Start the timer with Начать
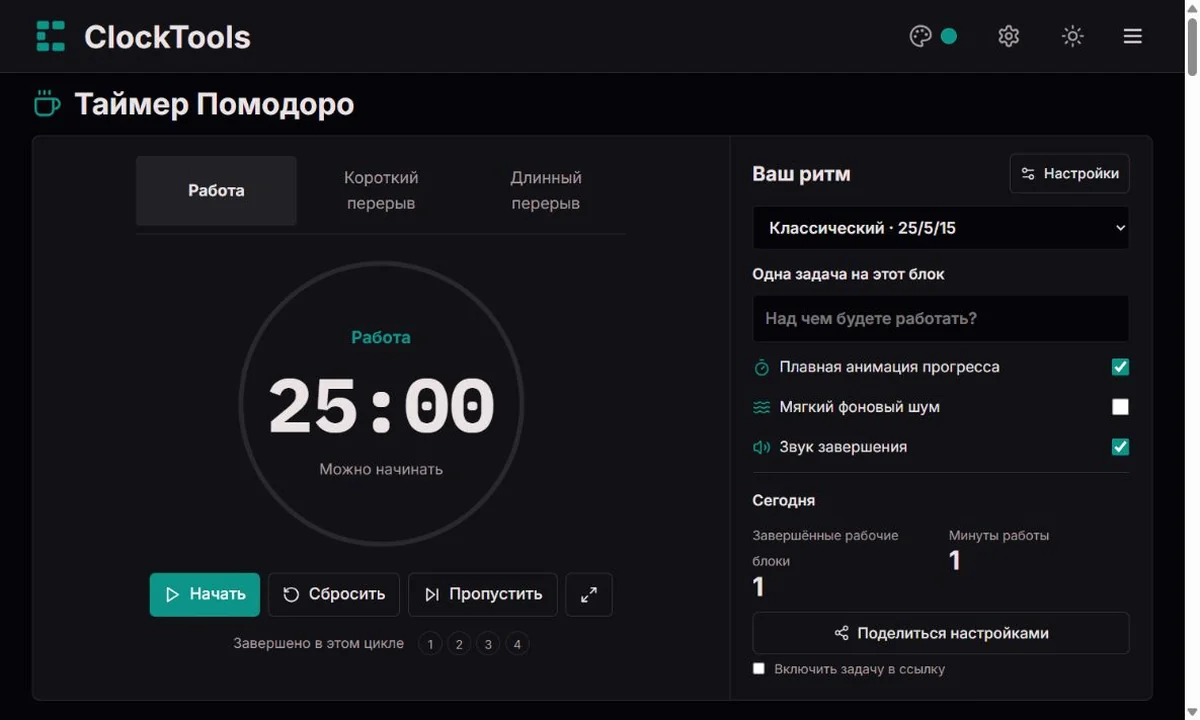This screenshot has height=720, width=1200. point(205,594)
